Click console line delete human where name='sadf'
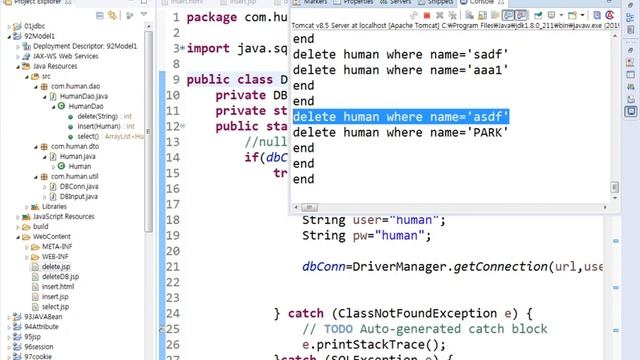The width and height of the screenshot is (640, 360). (x=401, y=54)
